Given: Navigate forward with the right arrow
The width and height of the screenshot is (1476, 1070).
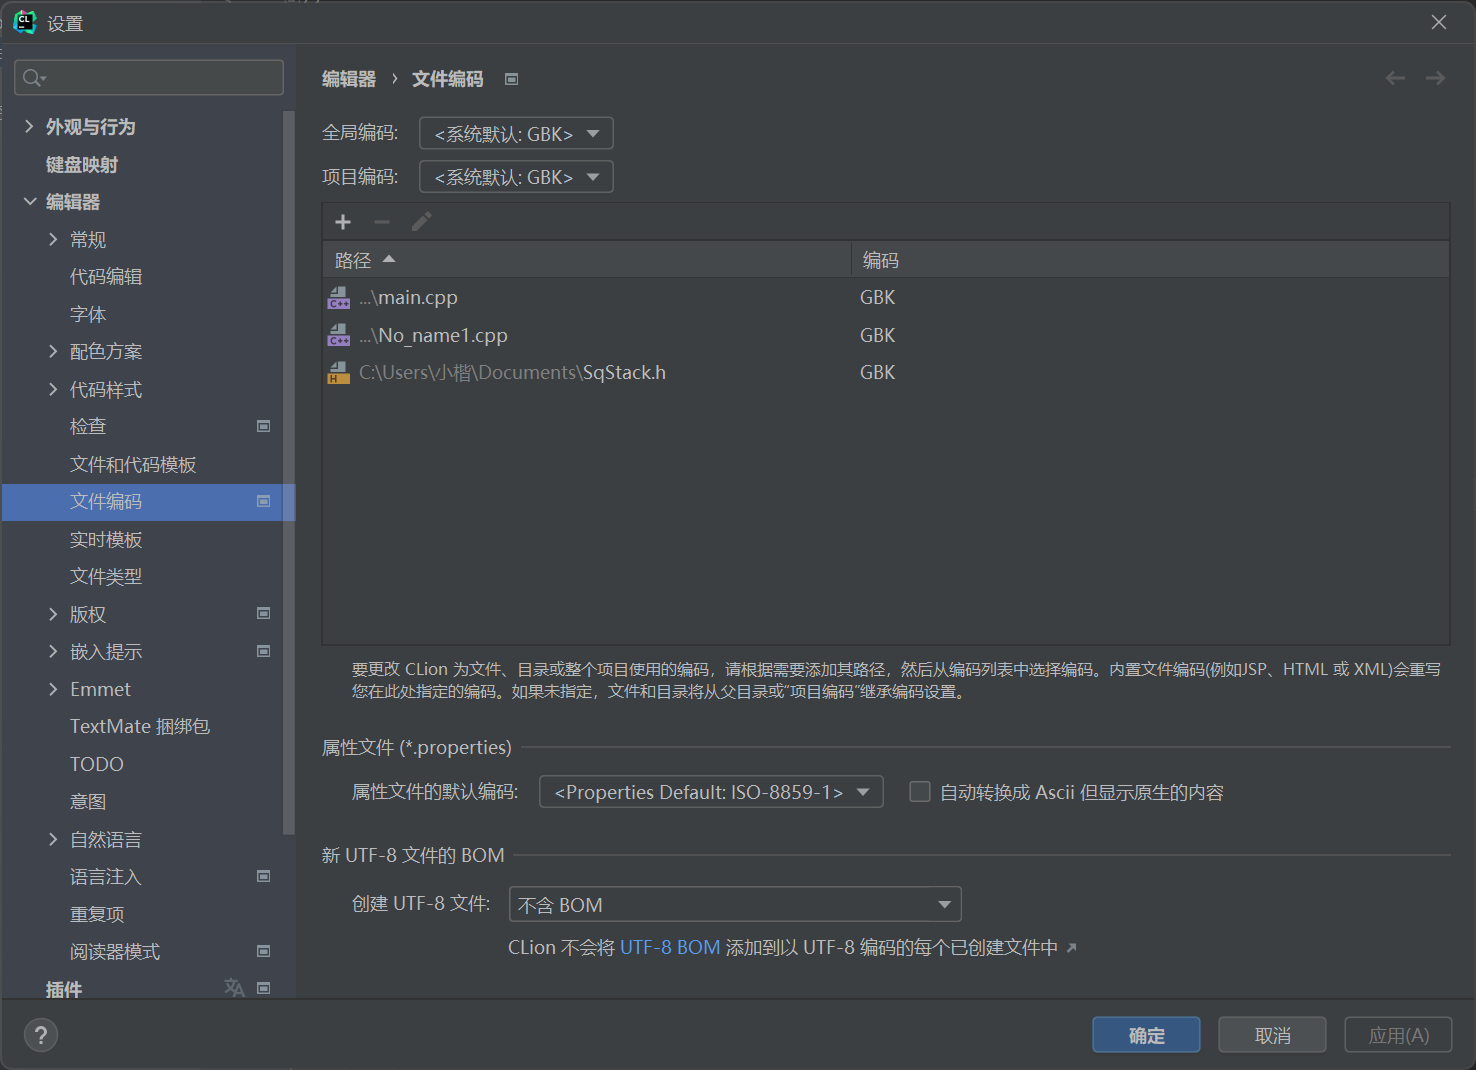Looking at the screenshot, I should [1435, 78].
